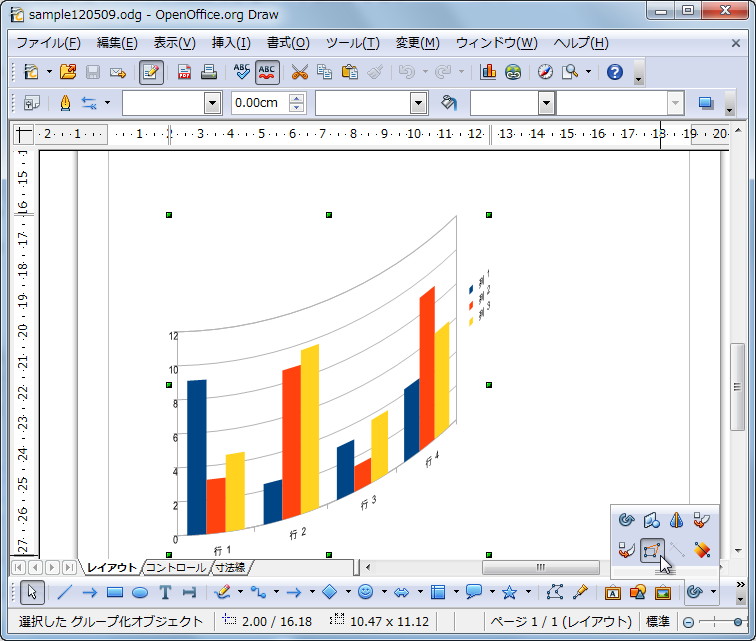
Task: Open the Curve tool dropdown
Action: pyautogui.click(x=241, y=592)
